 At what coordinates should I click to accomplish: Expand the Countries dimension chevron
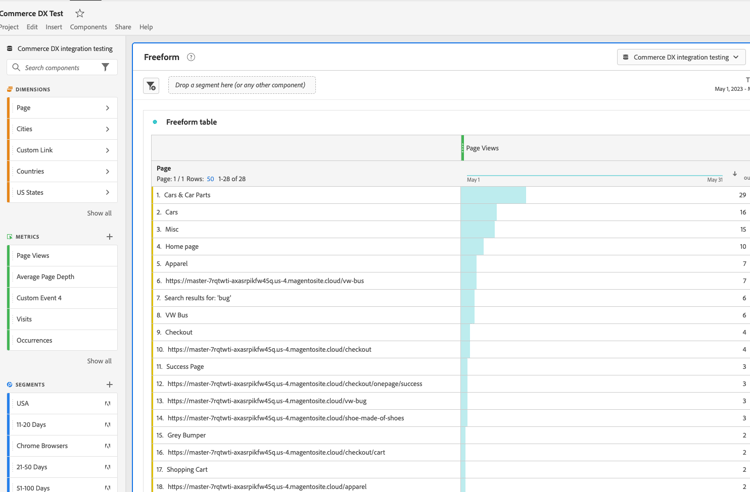tap(107, 171)
